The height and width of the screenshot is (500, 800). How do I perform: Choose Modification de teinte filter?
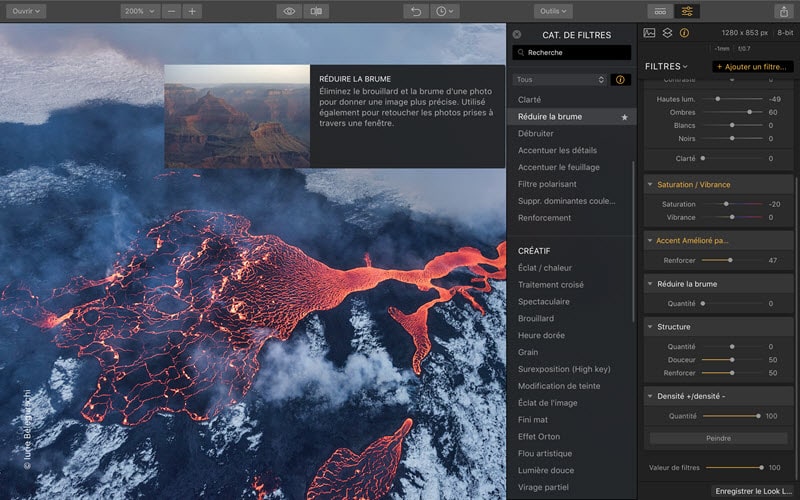(x=559, y=385)
